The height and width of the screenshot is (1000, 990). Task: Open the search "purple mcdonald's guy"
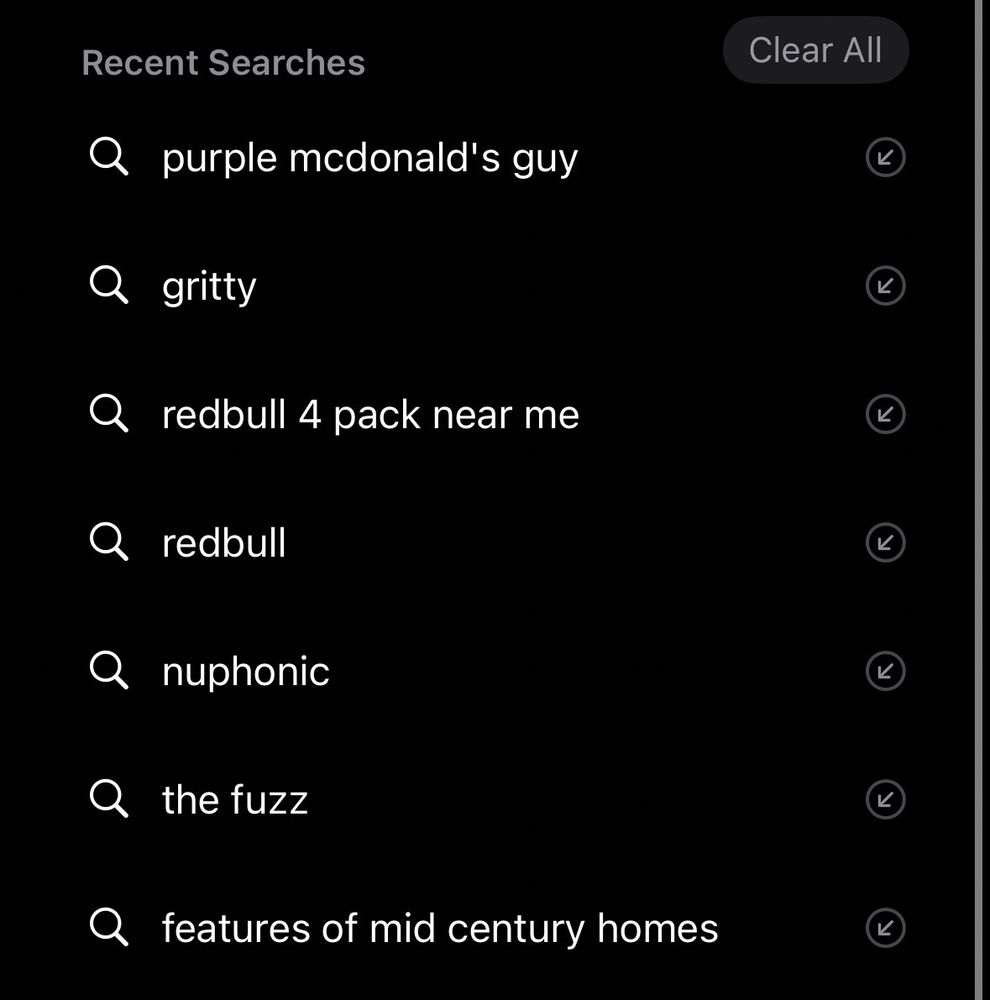coord(369,157)
